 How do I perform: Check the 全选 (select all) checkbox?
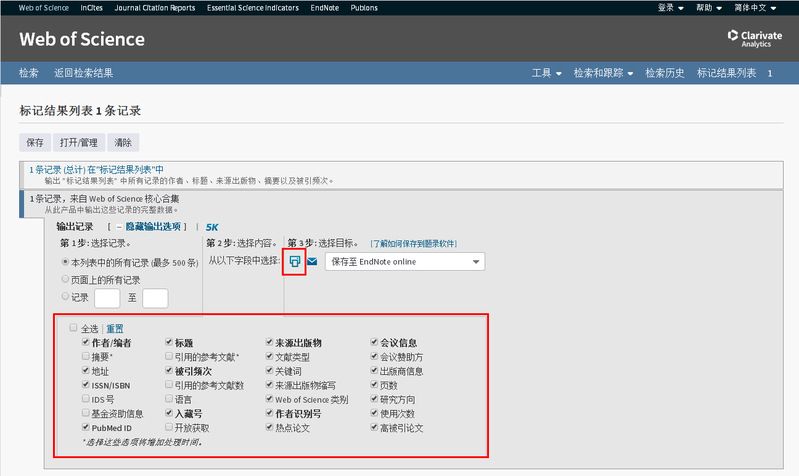pyautogui.click(x=73, y=329)
